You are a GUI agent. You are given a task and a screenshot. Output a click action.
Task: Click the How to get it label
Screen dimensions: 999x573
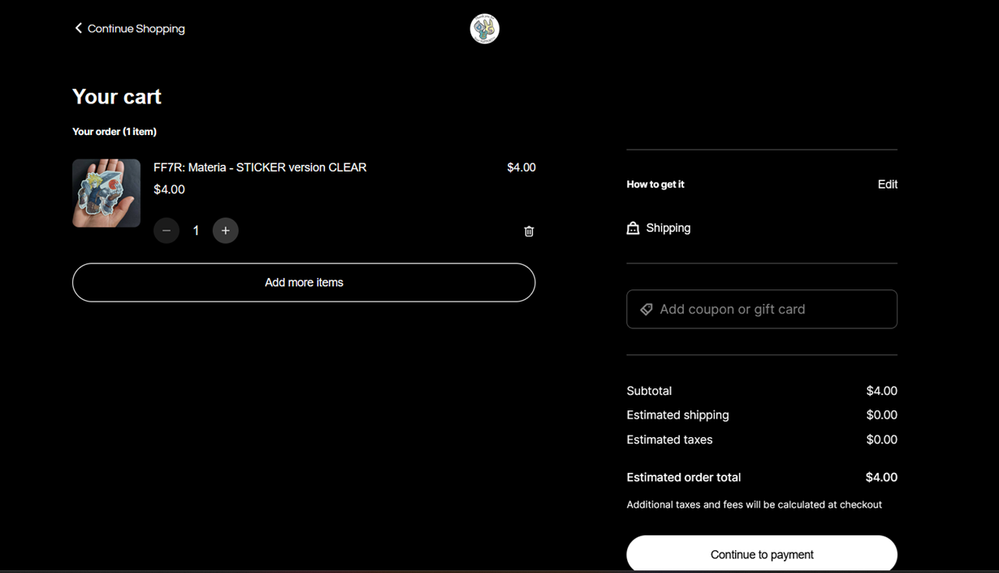tap(655, 184)
